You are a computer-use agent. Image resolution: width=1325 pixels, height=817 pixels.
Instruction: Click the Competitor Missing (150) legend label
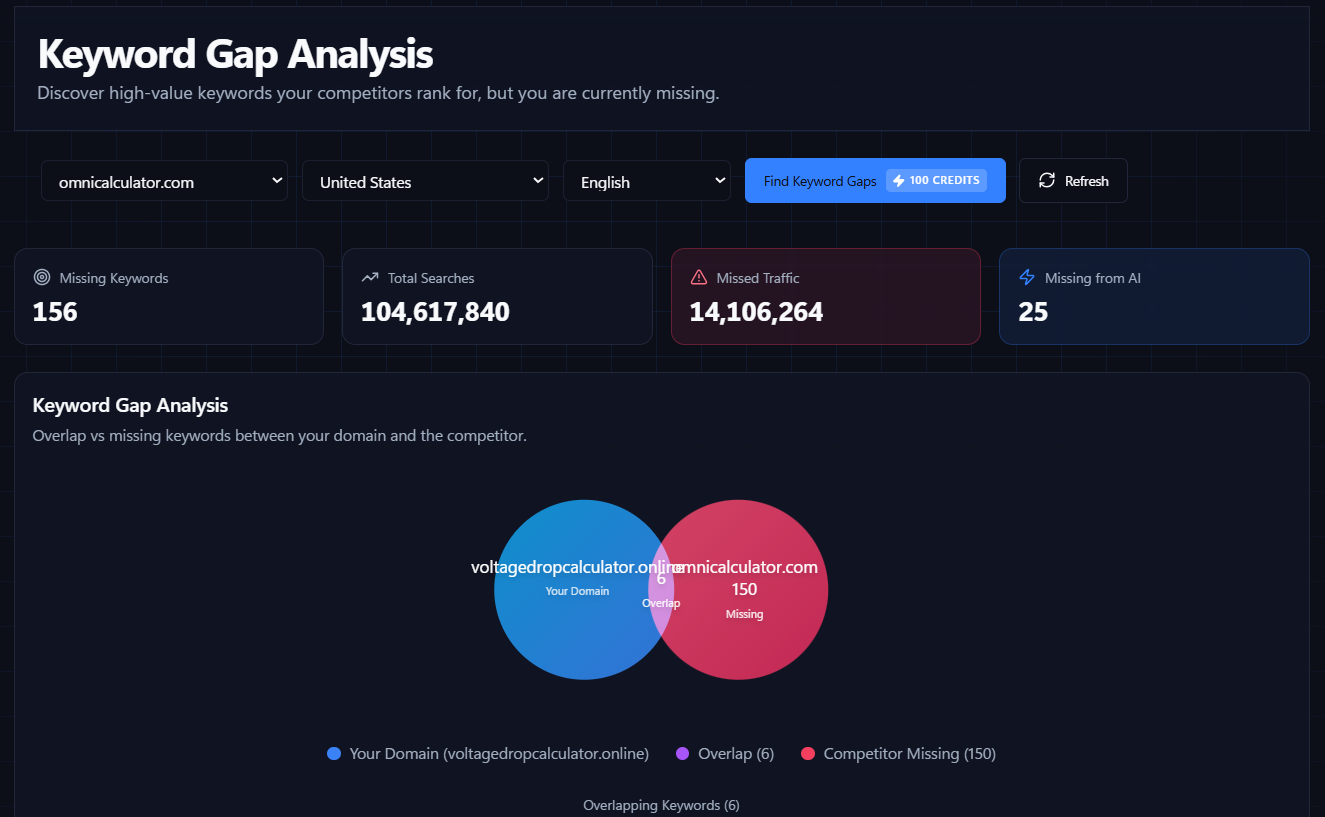[x=909, y=754]
